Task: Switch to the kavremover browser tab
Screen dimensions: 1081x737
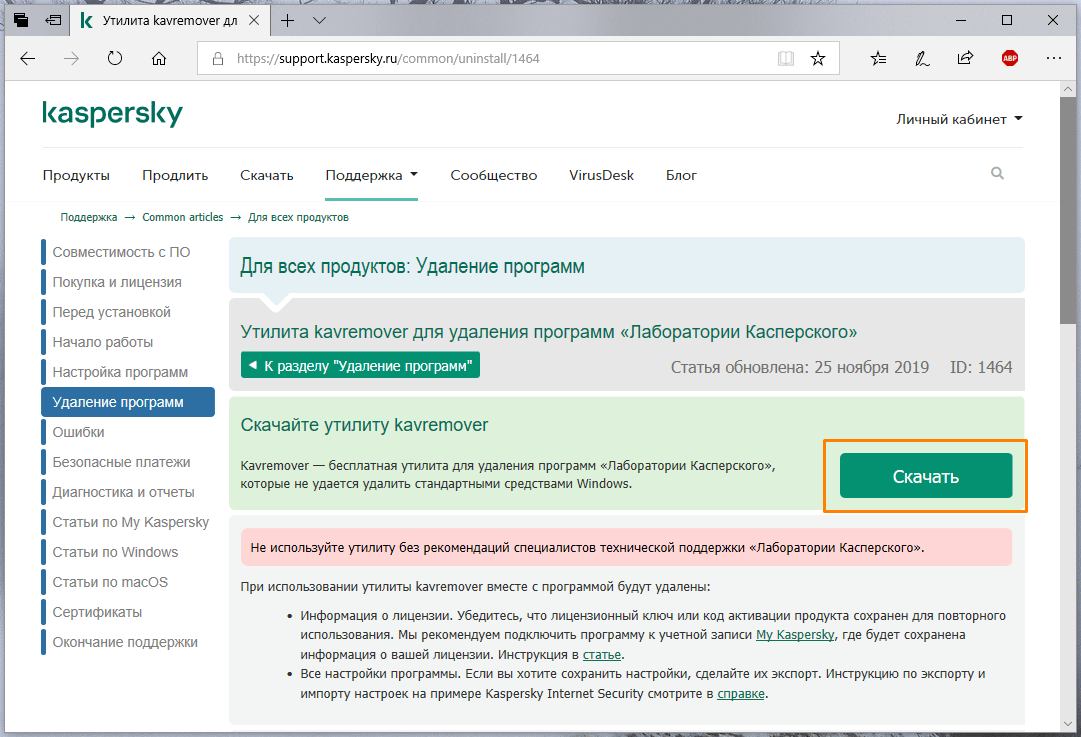Action: click(168, 20)
